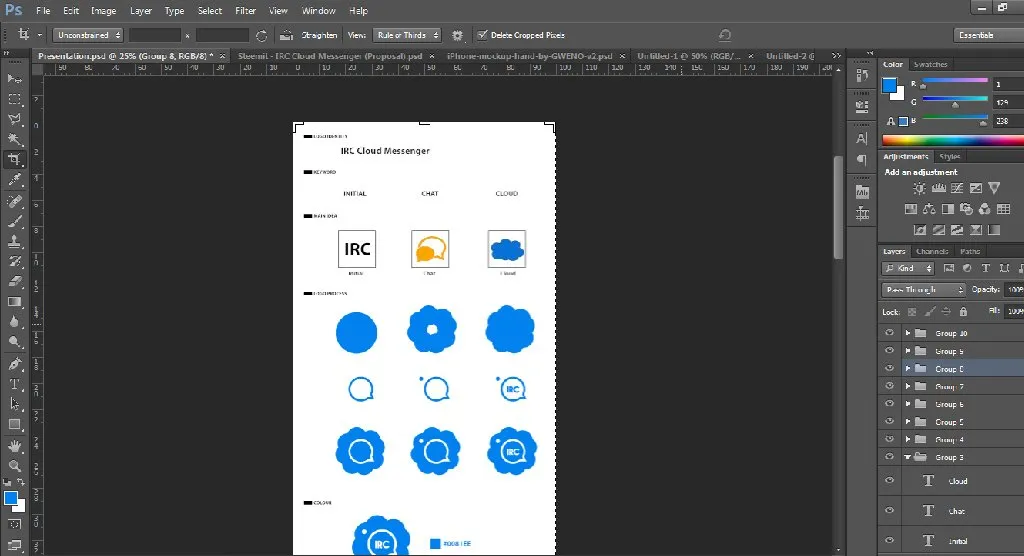The width and height of the screenshot is (1024, 556).
Task: Select the Gradient tool
Action: point(14,302)
